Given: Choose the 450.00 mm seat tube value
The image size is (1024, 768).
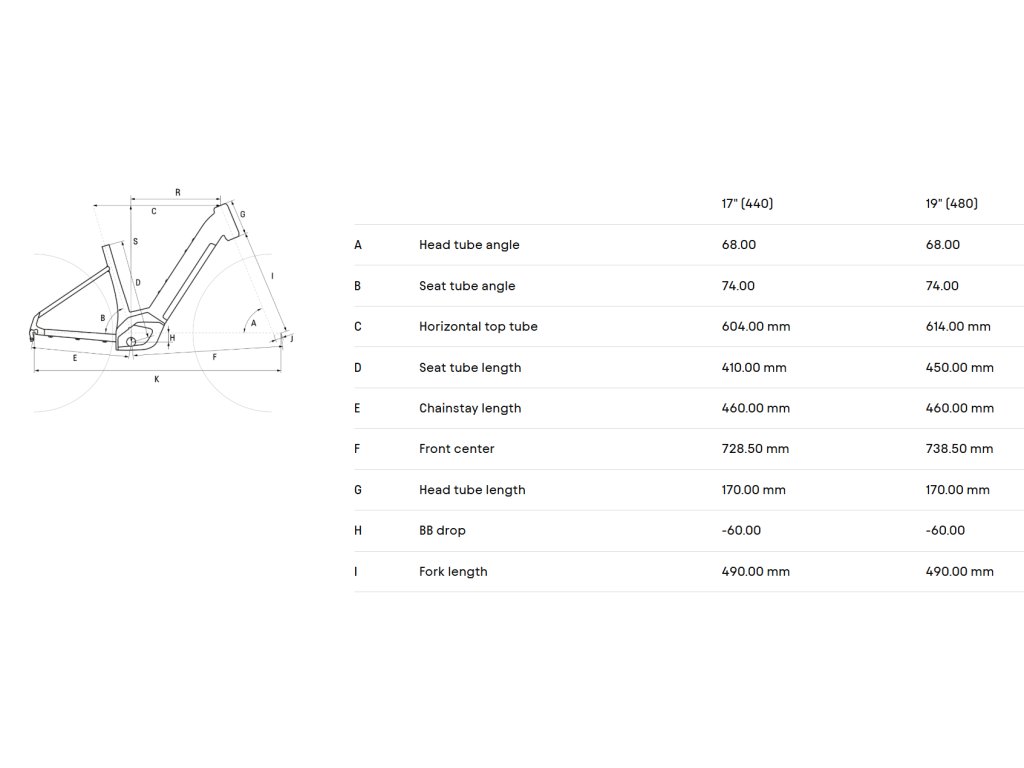Looking at the screenshot, I should [960, 368].
